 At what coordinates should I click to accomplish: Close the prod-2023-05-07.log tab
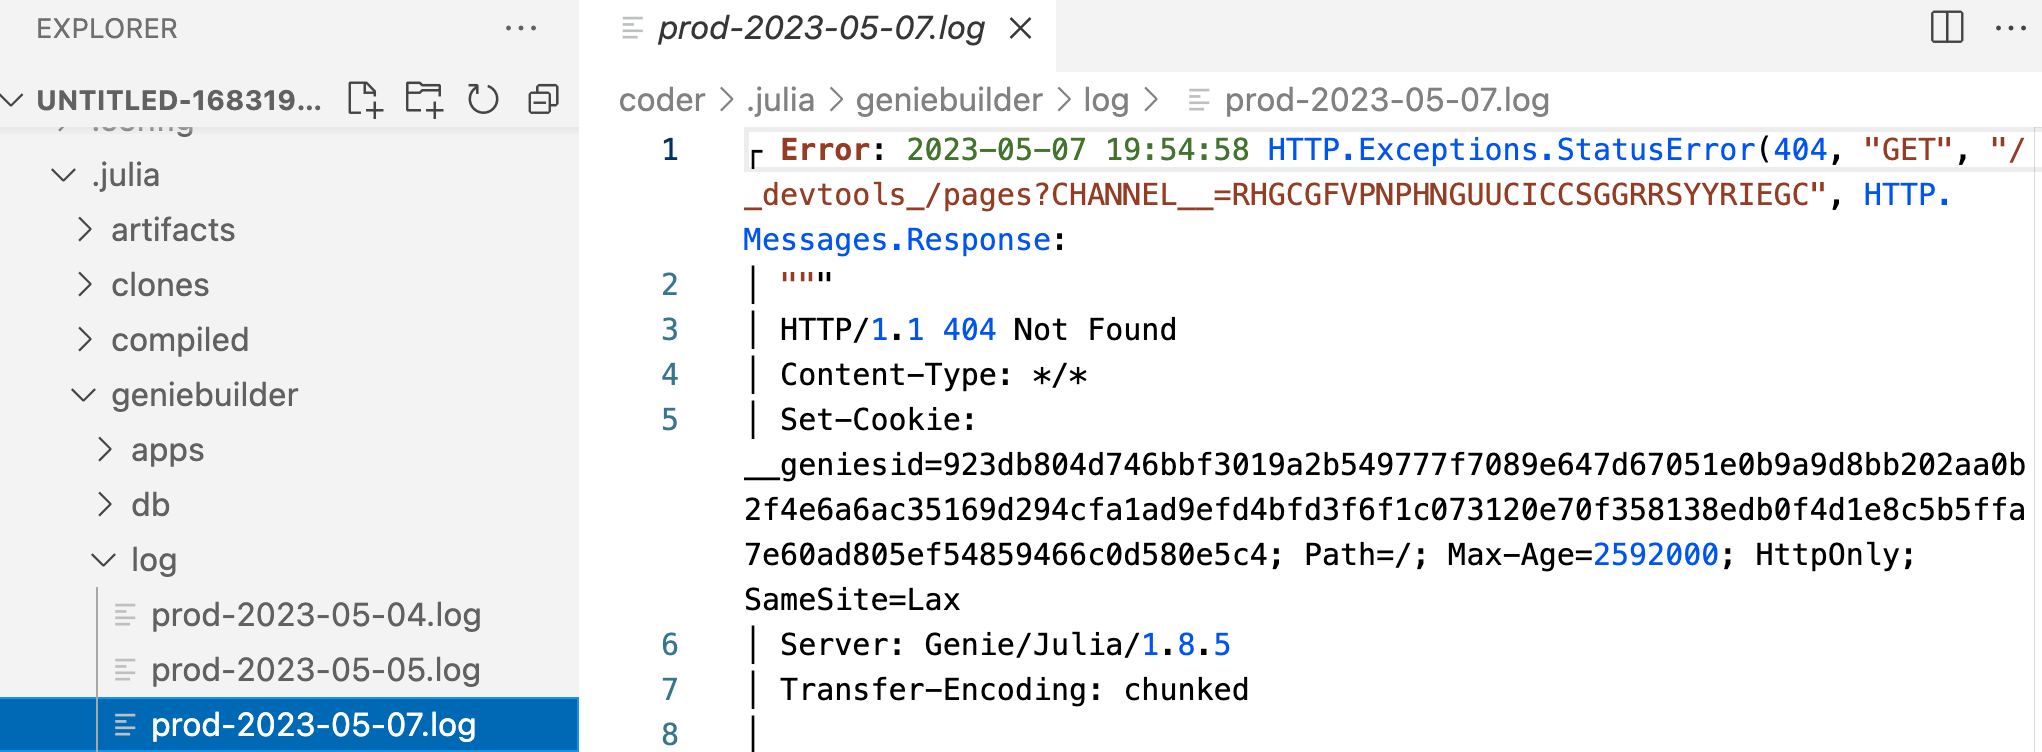1020,28
